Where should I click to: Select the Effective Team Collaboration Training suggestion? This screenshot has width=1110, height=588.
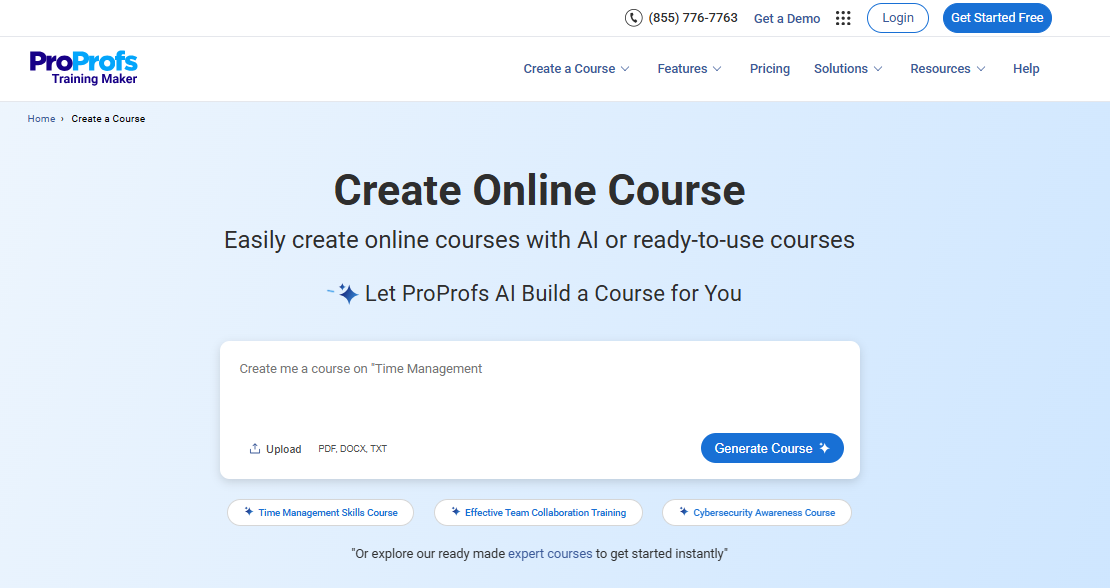538,512
